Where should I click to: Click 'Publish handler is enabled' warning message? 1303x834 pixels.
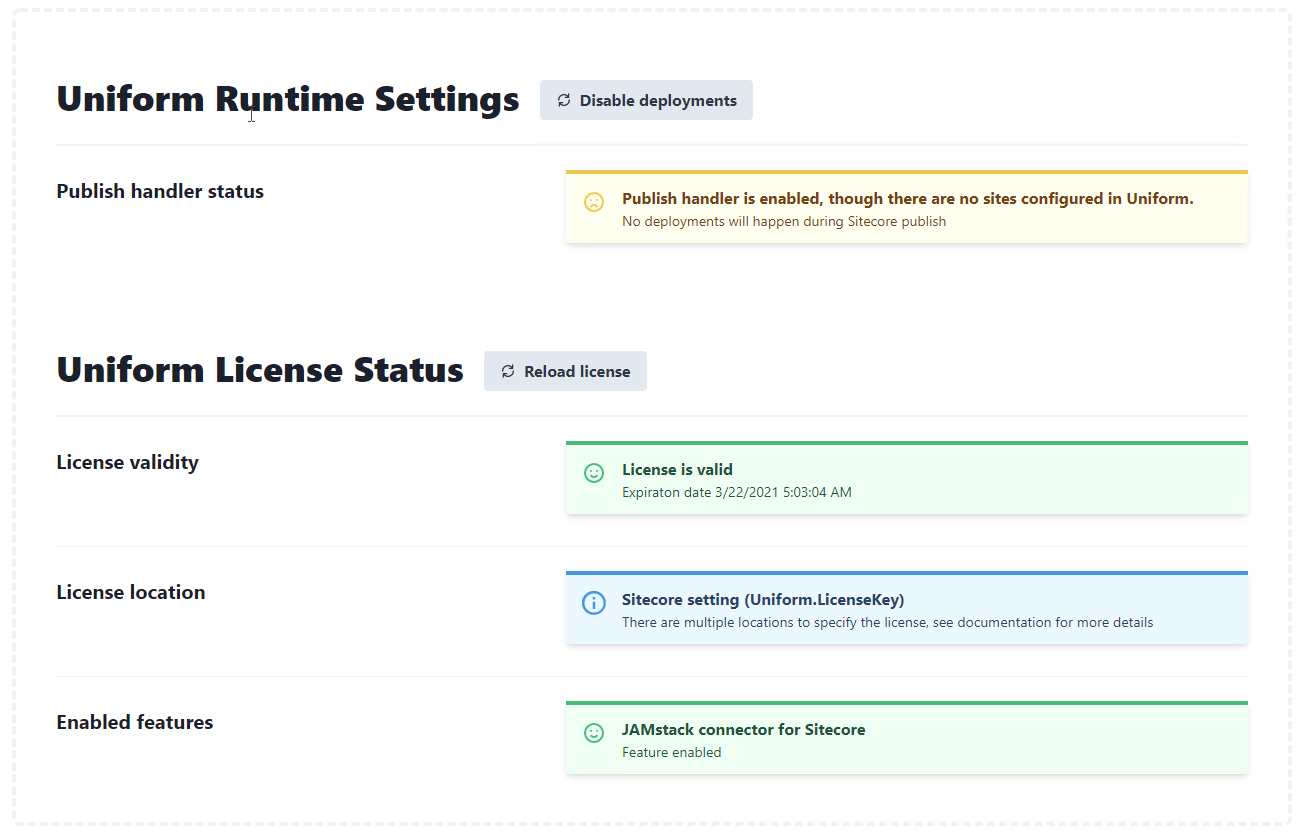point(908,199)
